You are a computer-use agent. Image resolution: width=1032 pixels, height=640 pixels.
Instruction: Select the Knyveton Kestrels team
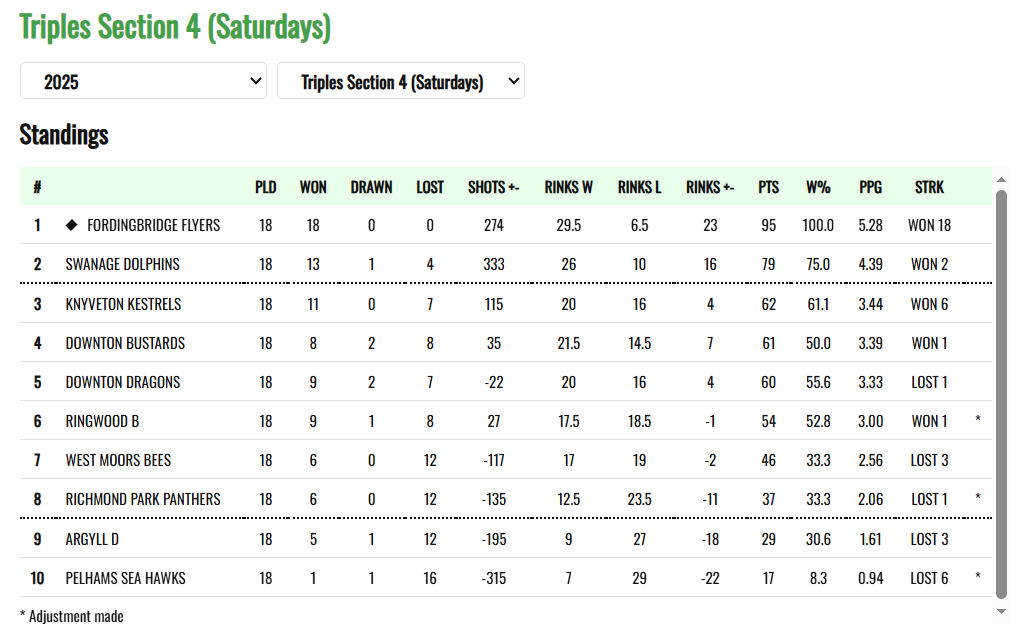(x=123, y=304)
